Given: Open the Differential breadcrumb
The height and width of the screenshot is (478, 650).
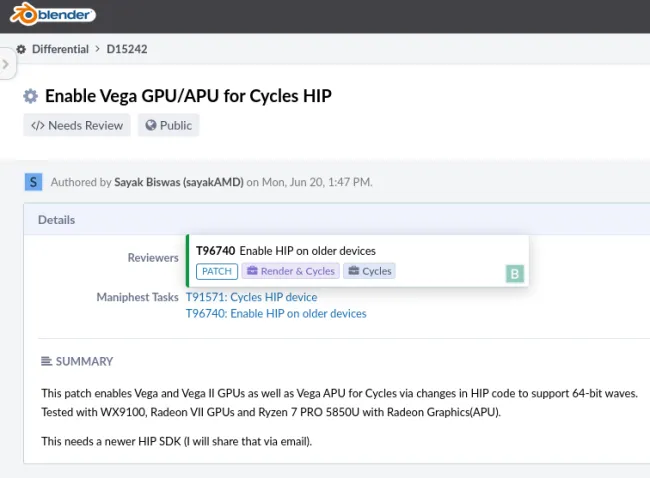Looking at the screenshot, I should [60, 49].
